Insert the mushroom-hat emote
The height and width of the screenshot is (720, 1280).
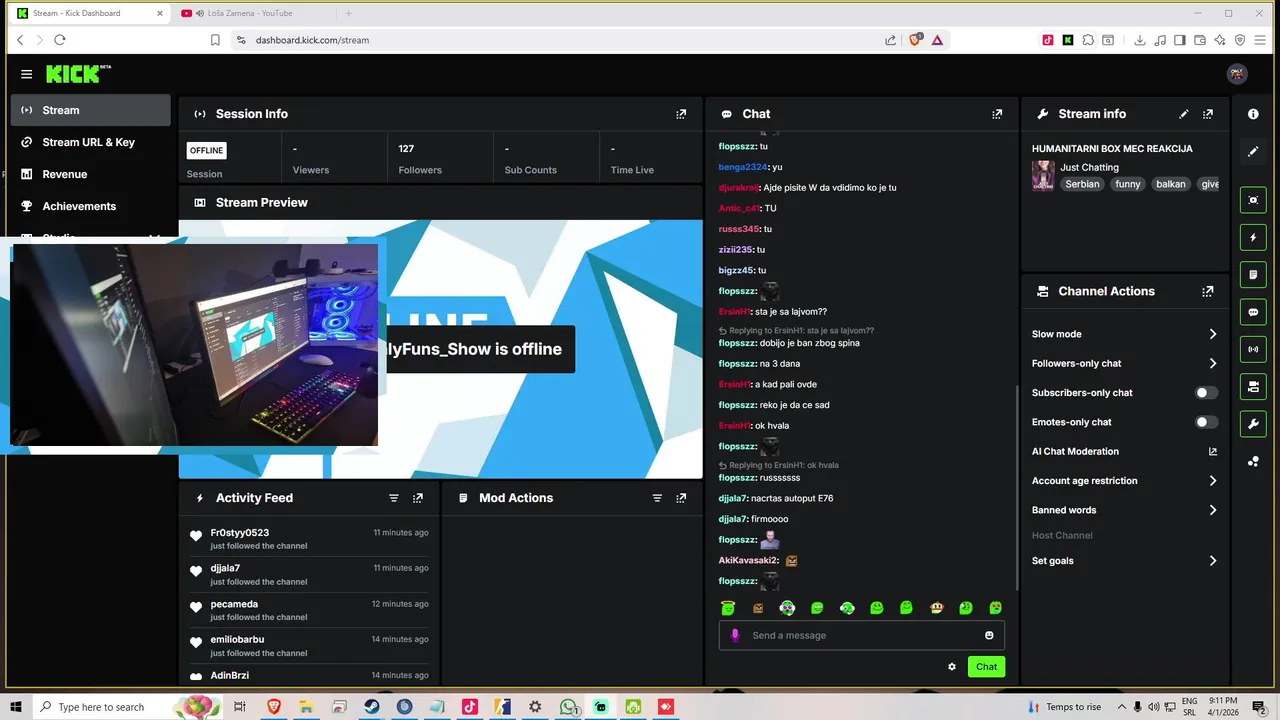click(936, 608)
